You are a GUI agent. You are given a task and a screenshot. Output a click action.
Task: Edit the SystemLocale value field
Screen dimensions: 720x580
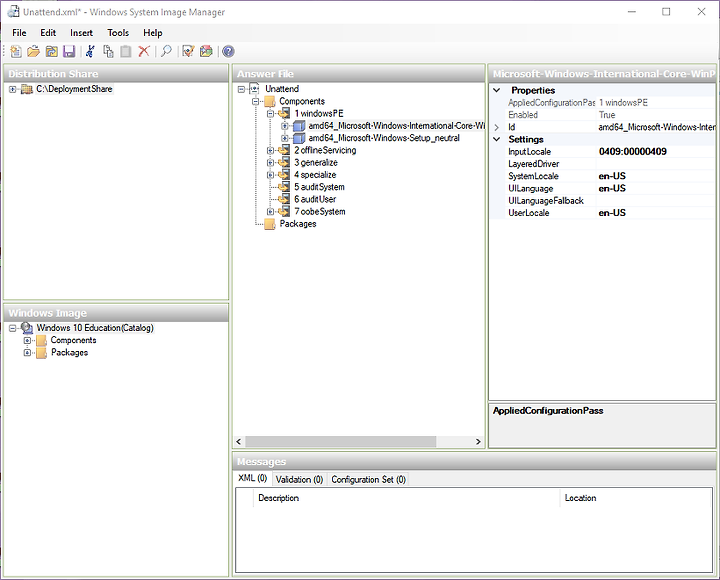click(x=656, y=176)
